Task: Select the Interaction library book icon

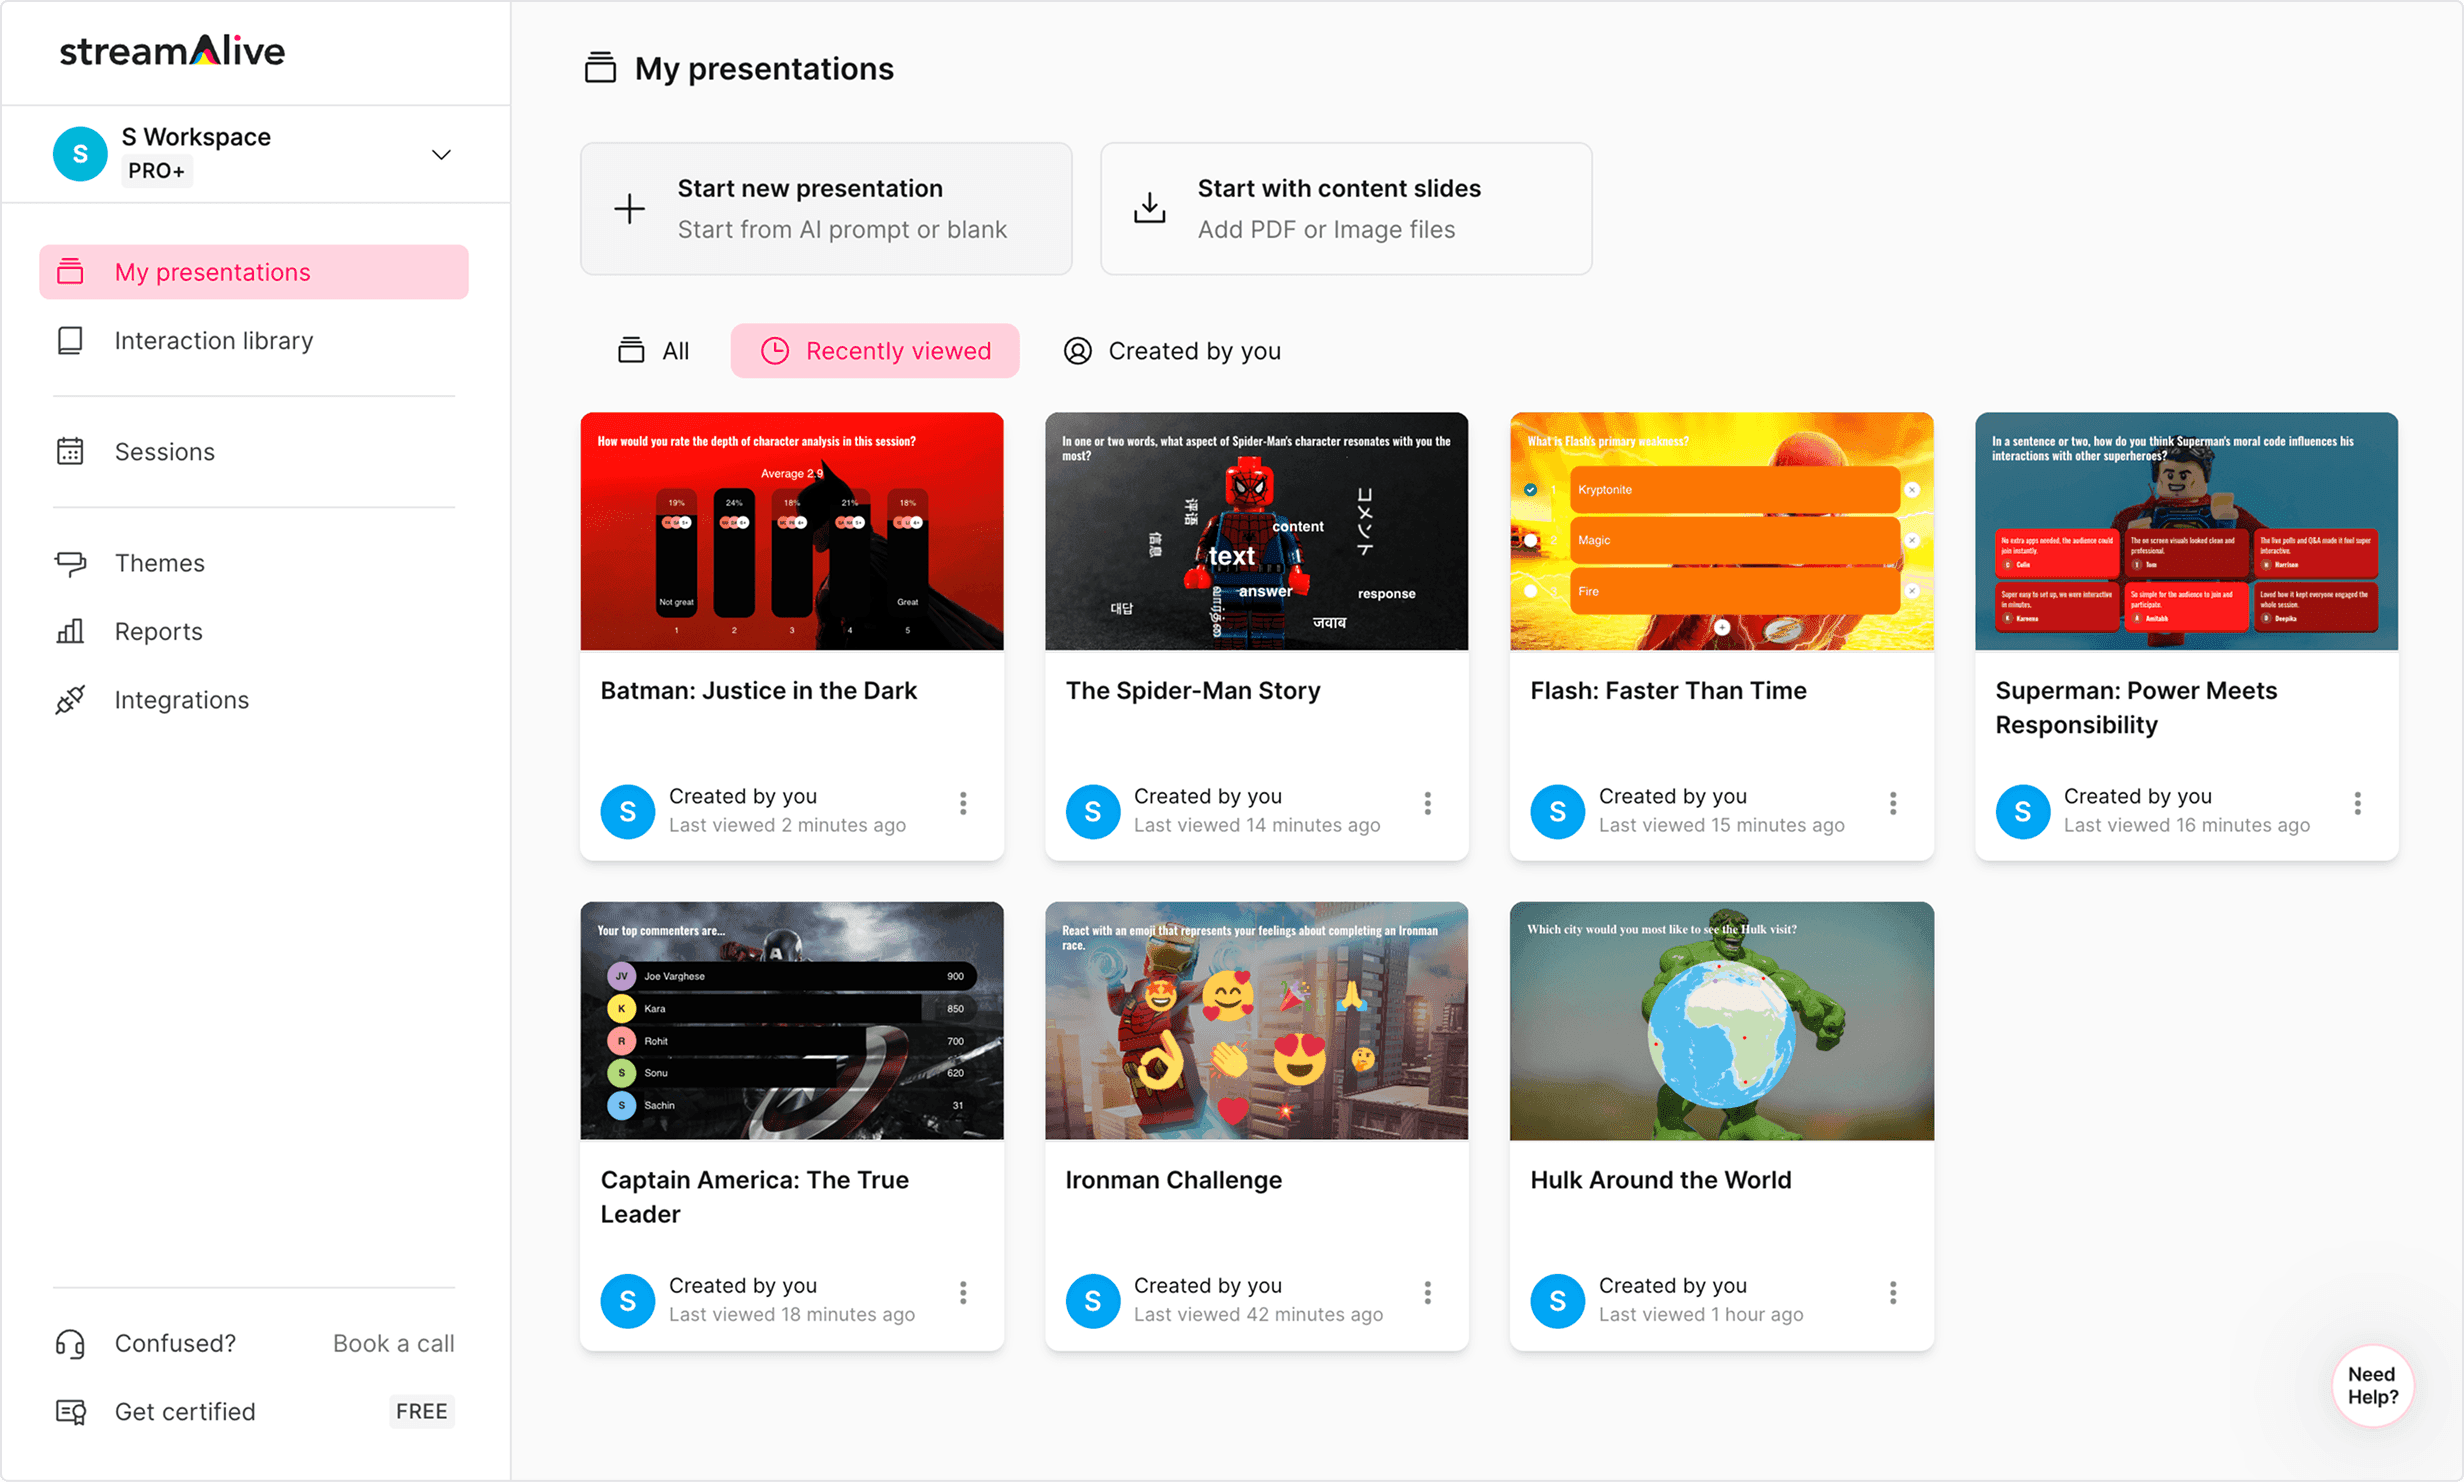Action: click(71, 340)
